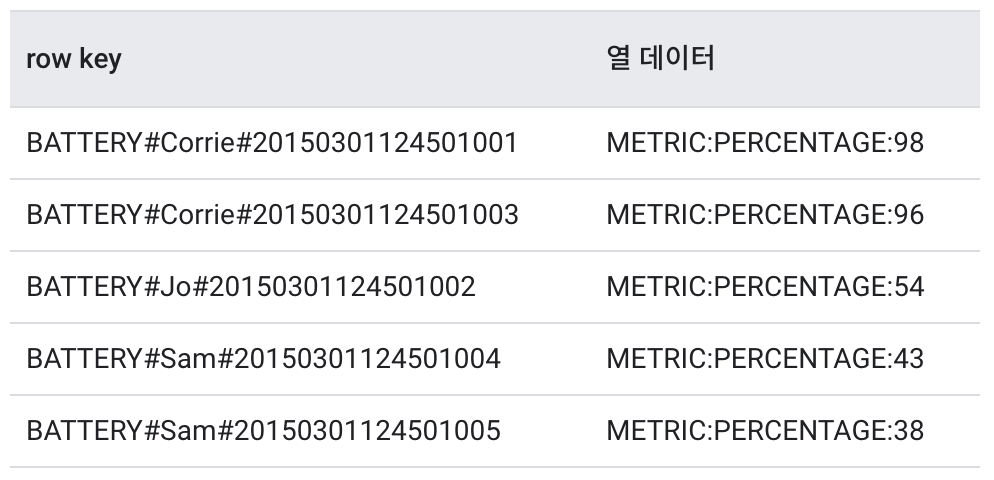Click the '열 데이터' column header
994x480 pixels.
660,59
